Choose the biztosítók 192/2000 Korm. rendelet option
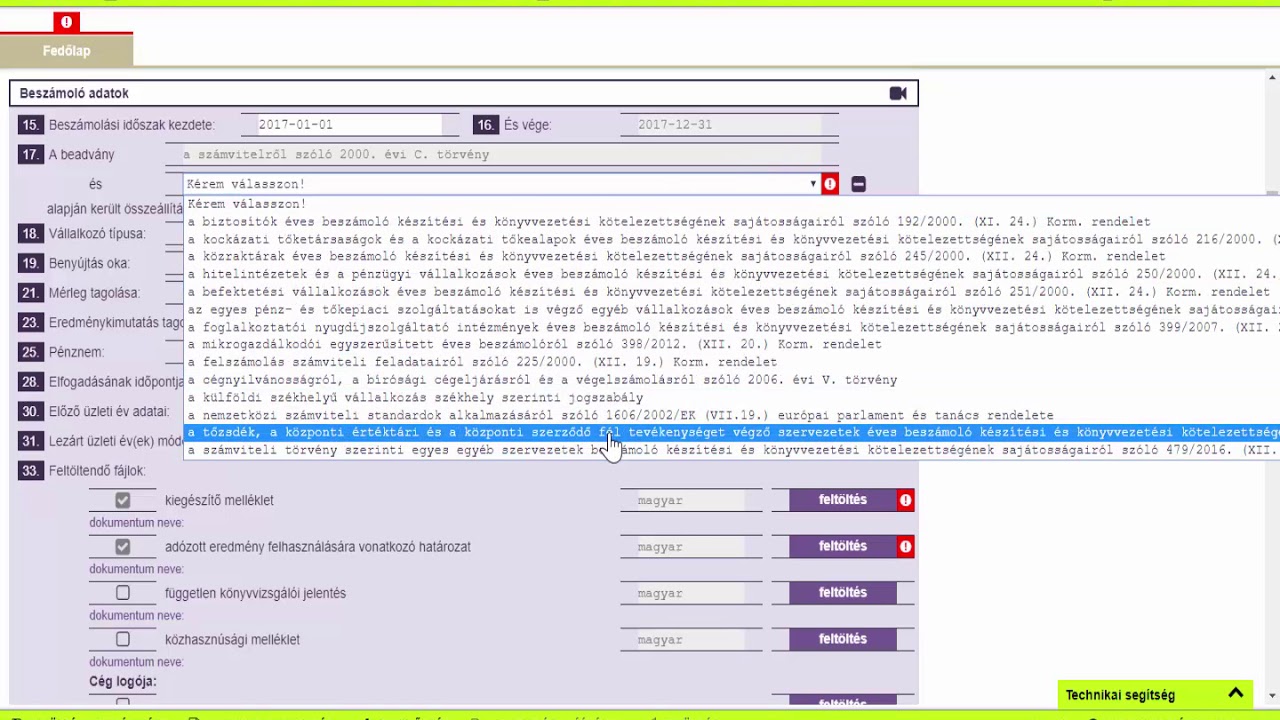Screen dimensions: 1280x720 tap(732, 222)
